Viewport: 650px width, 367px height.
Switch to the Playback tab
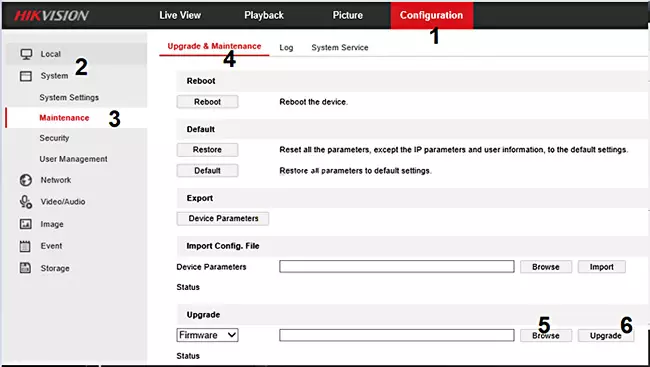click(x=264, y=15)
